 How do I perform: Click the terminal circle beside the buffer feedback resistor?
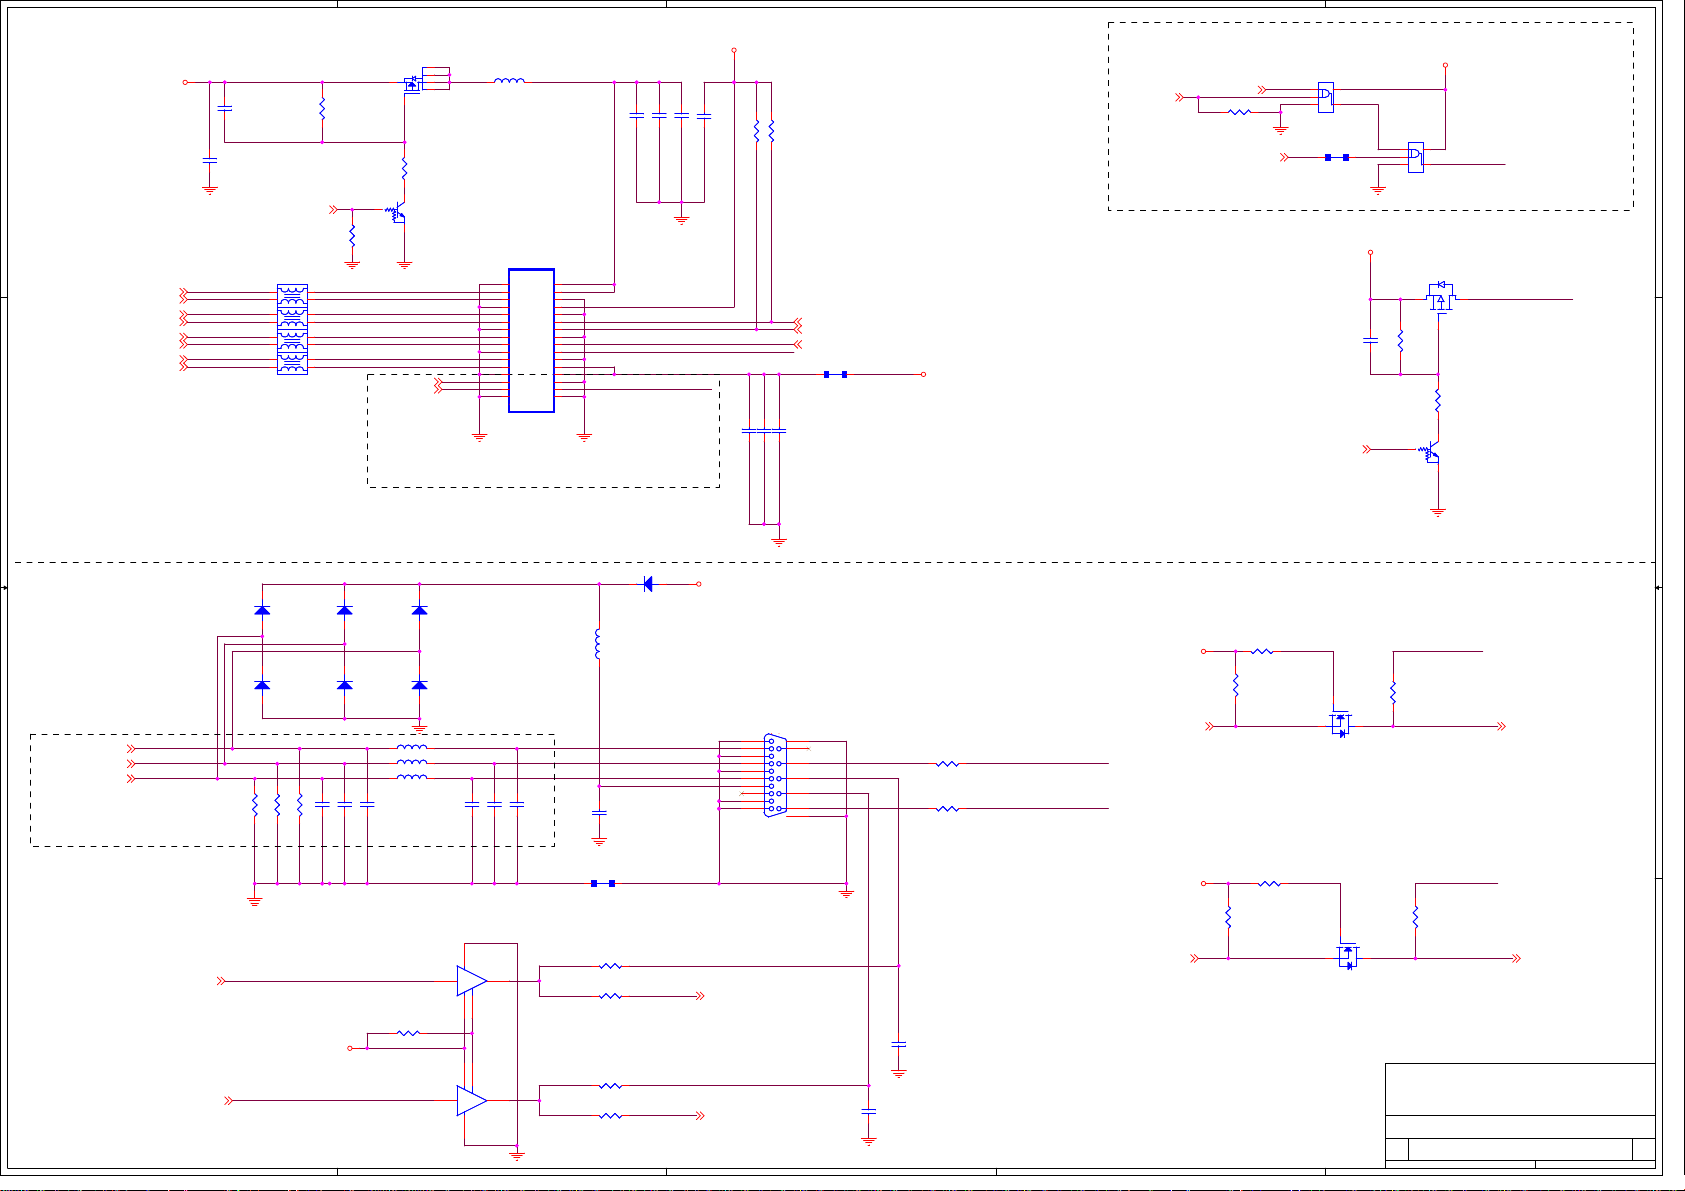tap(349, 1048)
